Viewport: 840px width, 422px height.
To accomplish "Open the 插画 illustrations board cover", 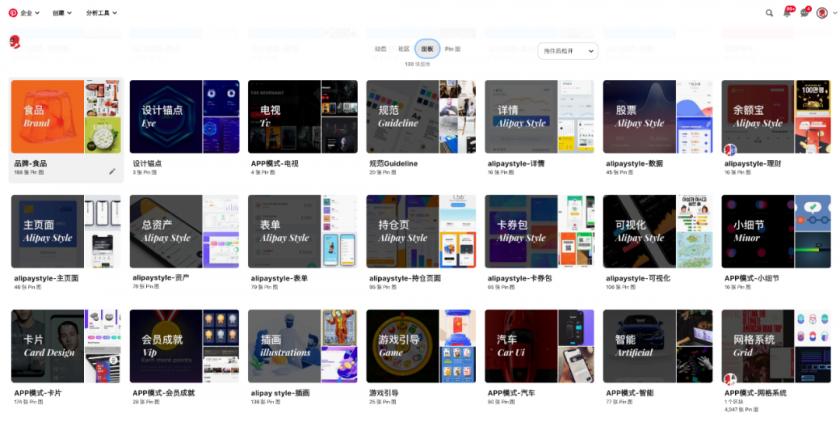I will click(303, 346).
